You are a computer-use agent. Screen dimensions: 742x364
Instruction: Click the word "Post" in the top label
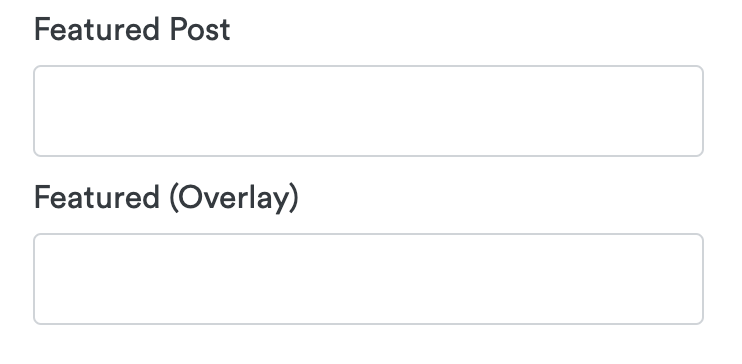click(x=200, y=29)
